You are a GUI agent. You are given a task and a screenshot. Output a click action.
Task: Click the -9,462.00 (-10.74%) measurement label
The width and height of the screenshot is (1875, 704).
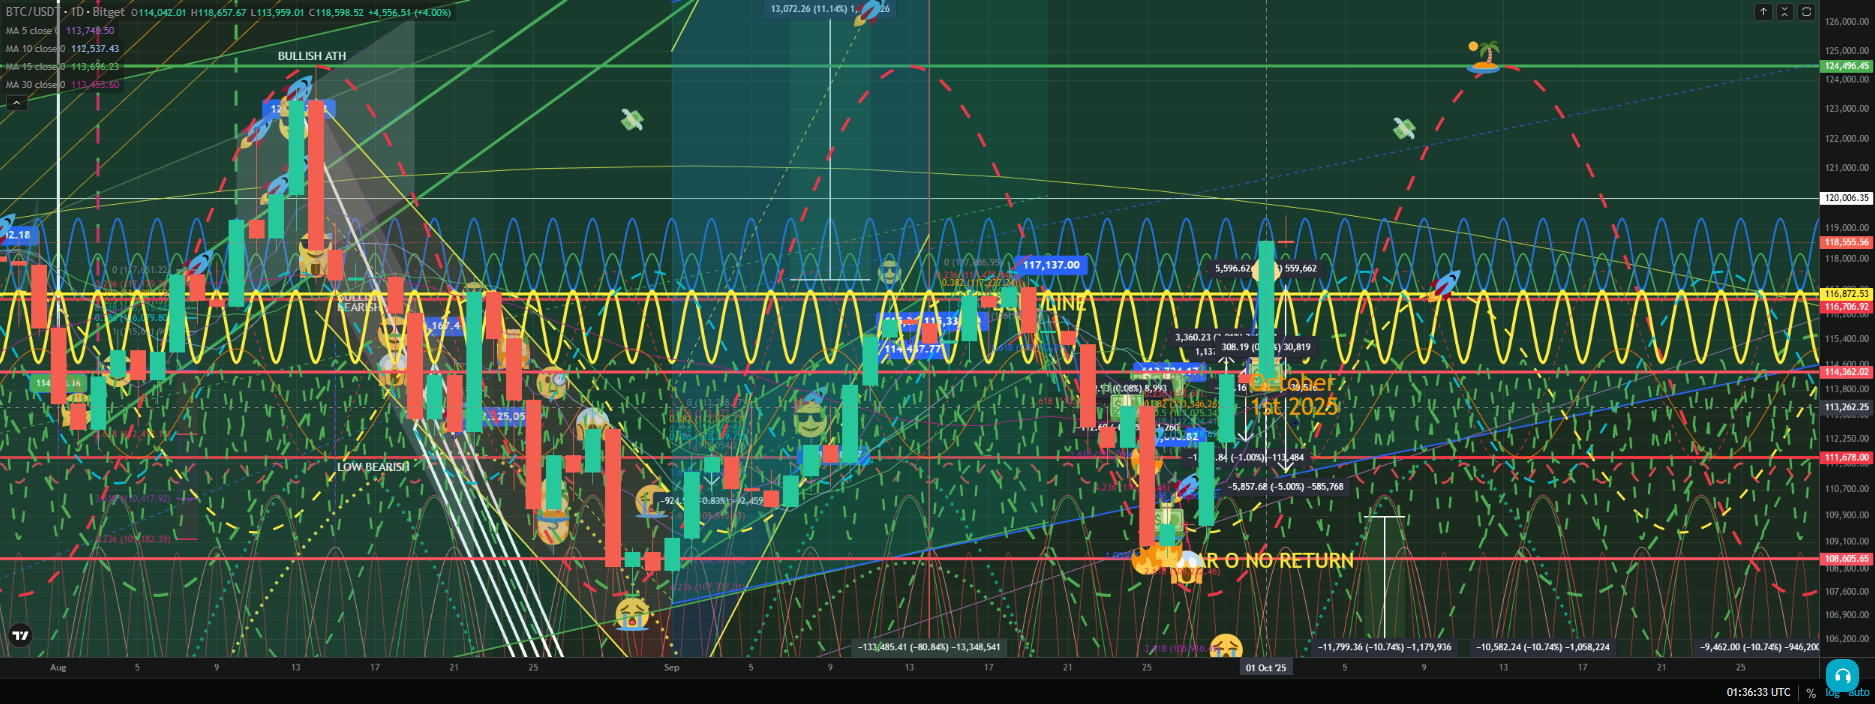click(x=1759, y=647)
